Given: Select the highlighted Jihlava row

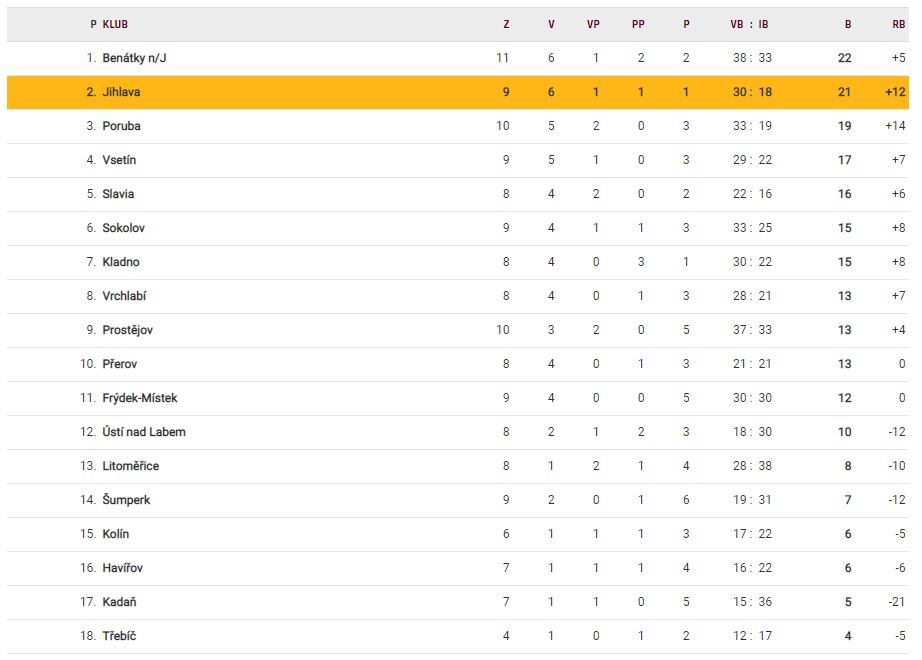Looking at the screenshot, I should pyautogui.click(x=460, y=92).
